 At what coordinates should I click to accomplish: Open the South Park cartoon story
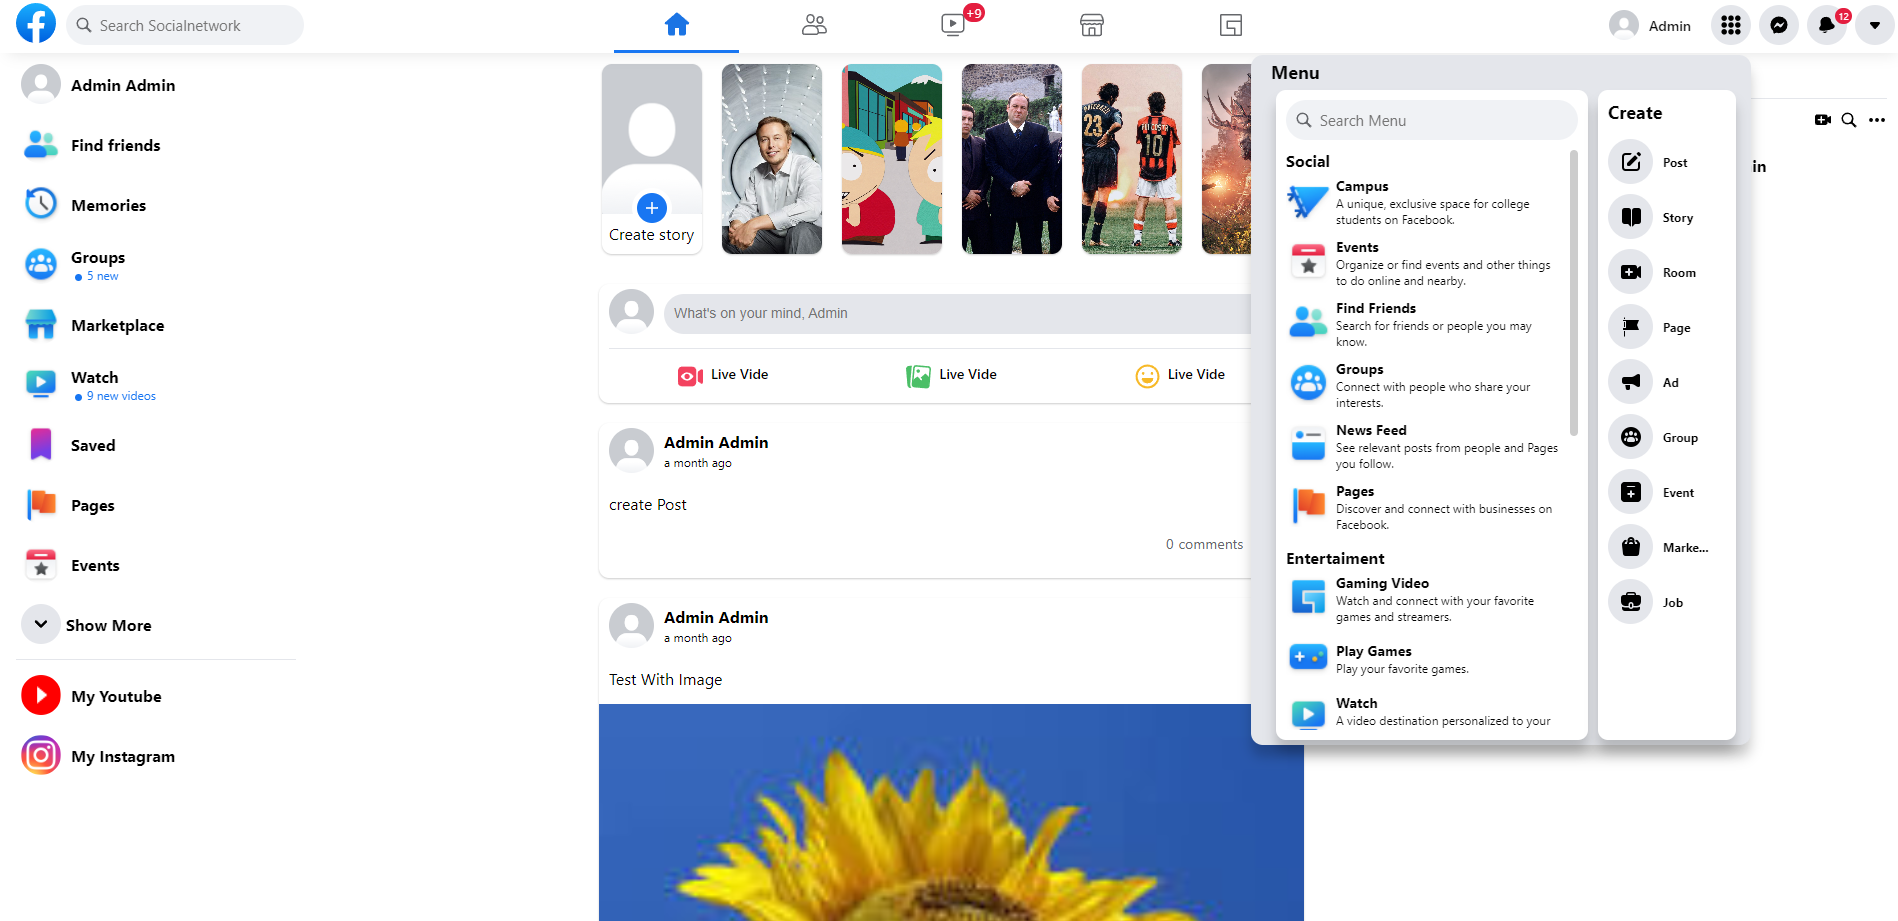coord(892,159)
